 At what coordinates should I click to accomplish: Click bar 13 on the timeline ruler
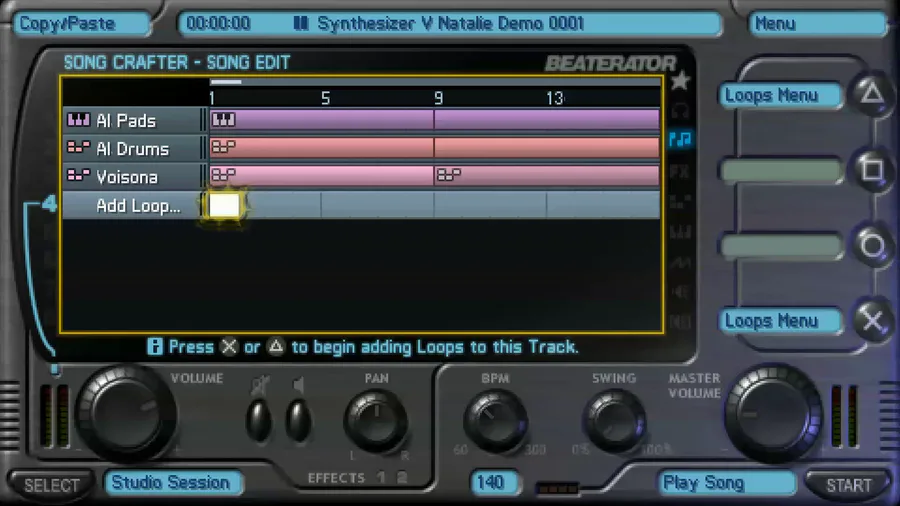coord(555,98)
